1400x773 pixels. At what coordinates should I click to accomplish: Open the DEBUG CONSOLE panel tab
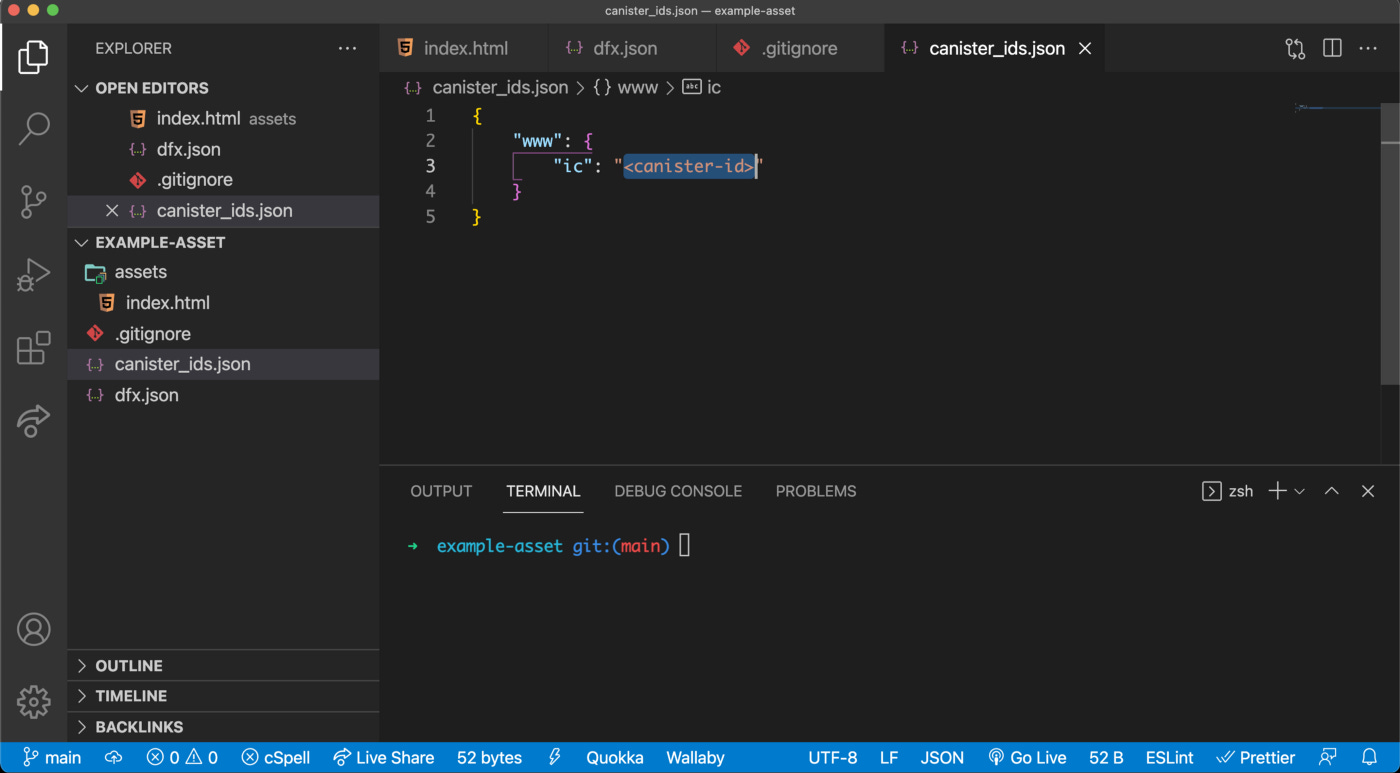(x=678, y=491)
